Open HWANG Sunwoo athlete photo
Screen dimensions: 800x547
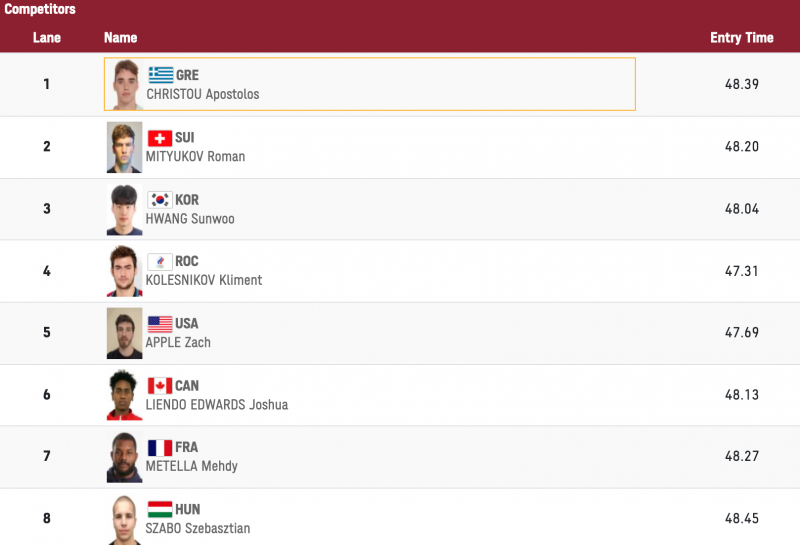coord(125,209)
